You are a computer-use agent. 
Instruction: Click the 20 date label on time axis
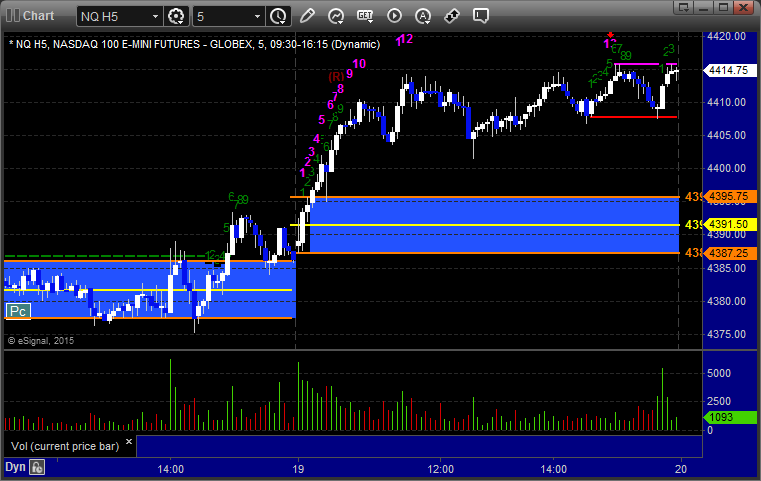click(681, 469)
